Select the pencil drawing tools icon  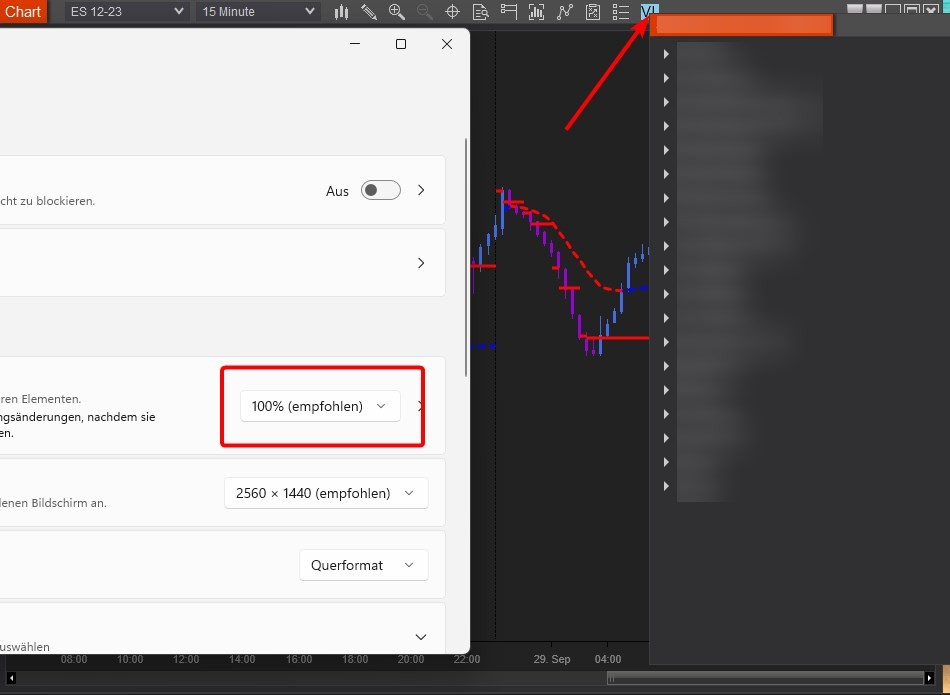click(368, 12)
